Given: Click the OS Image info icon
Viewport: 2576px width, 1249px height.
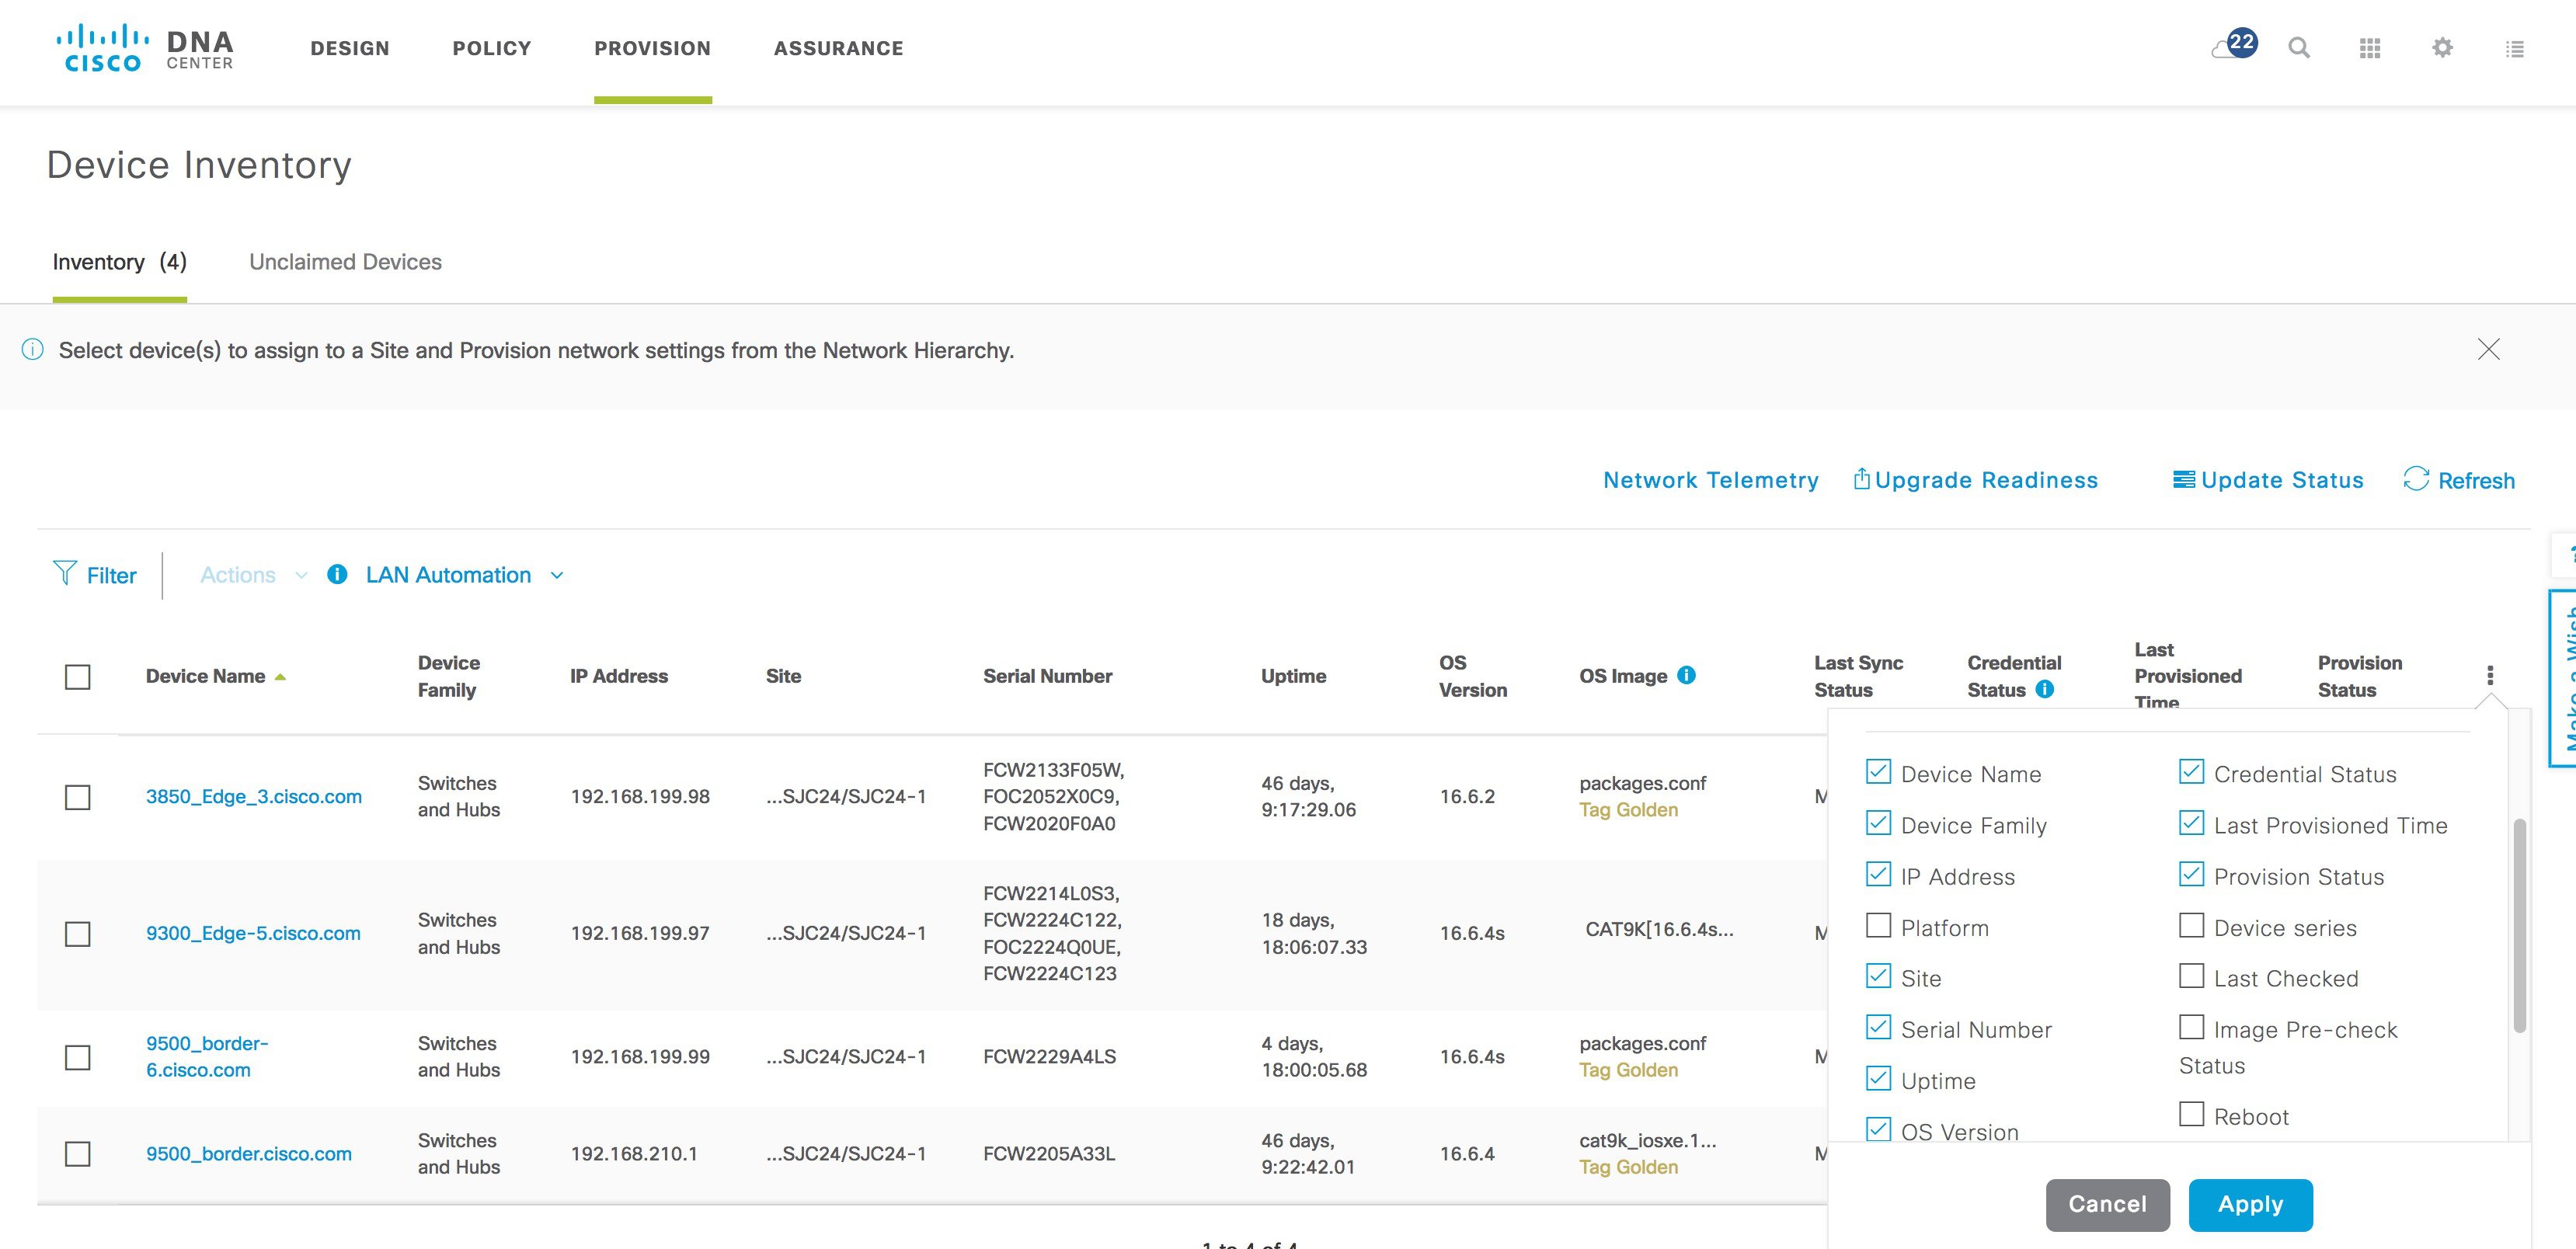Looking at the screenshot, I should click(1686, 675).
